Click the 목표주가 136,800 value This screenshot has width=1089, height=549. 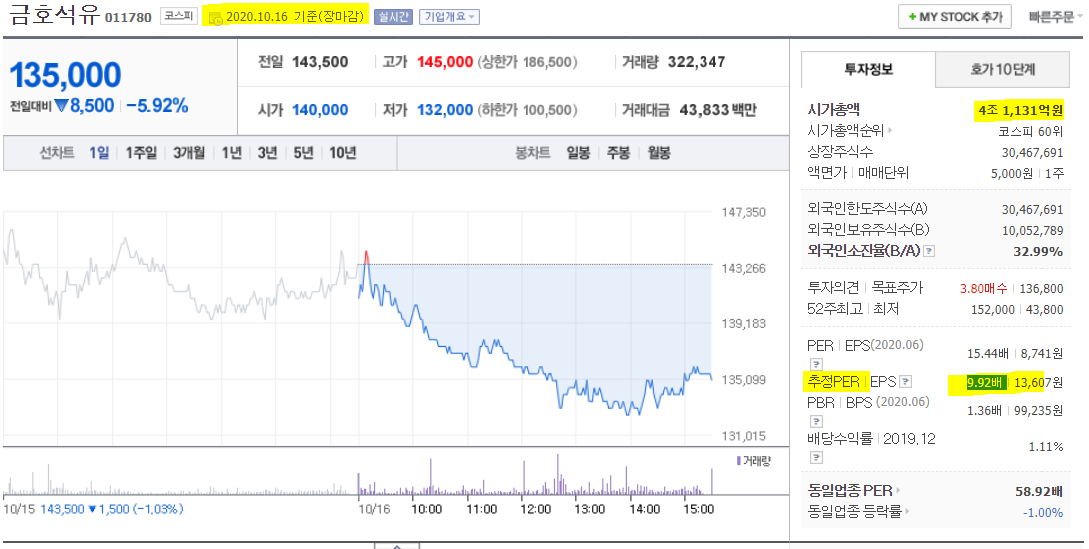pyautogui.click(x=1042, y=288)
